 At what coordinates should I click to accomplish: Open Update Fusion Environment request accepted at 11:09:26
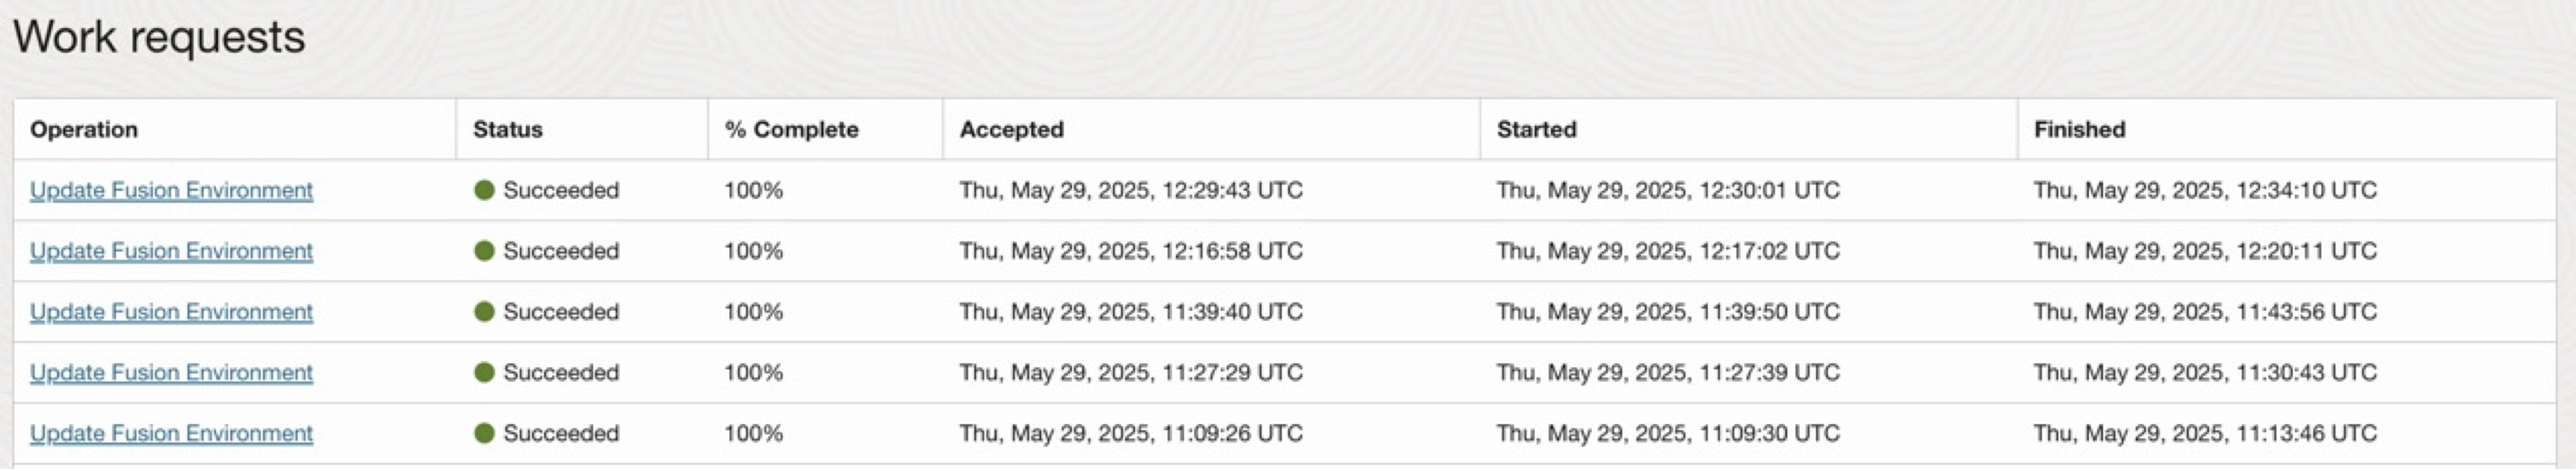coord(171,433)
